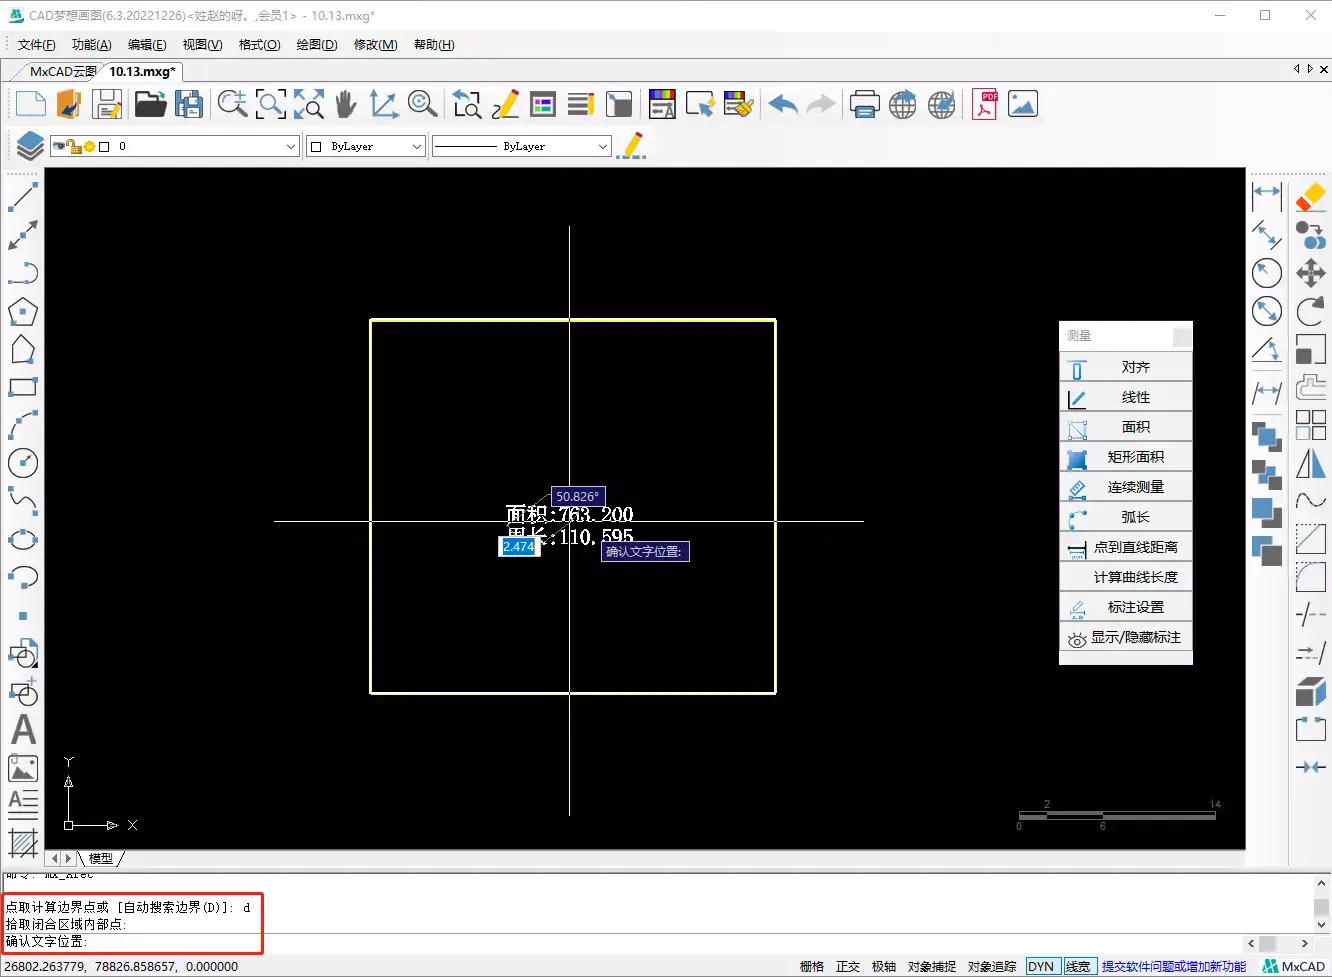Open the layer manager stack icon
The height and width of the screenshot is (977, 1332).
coord(29,146)
